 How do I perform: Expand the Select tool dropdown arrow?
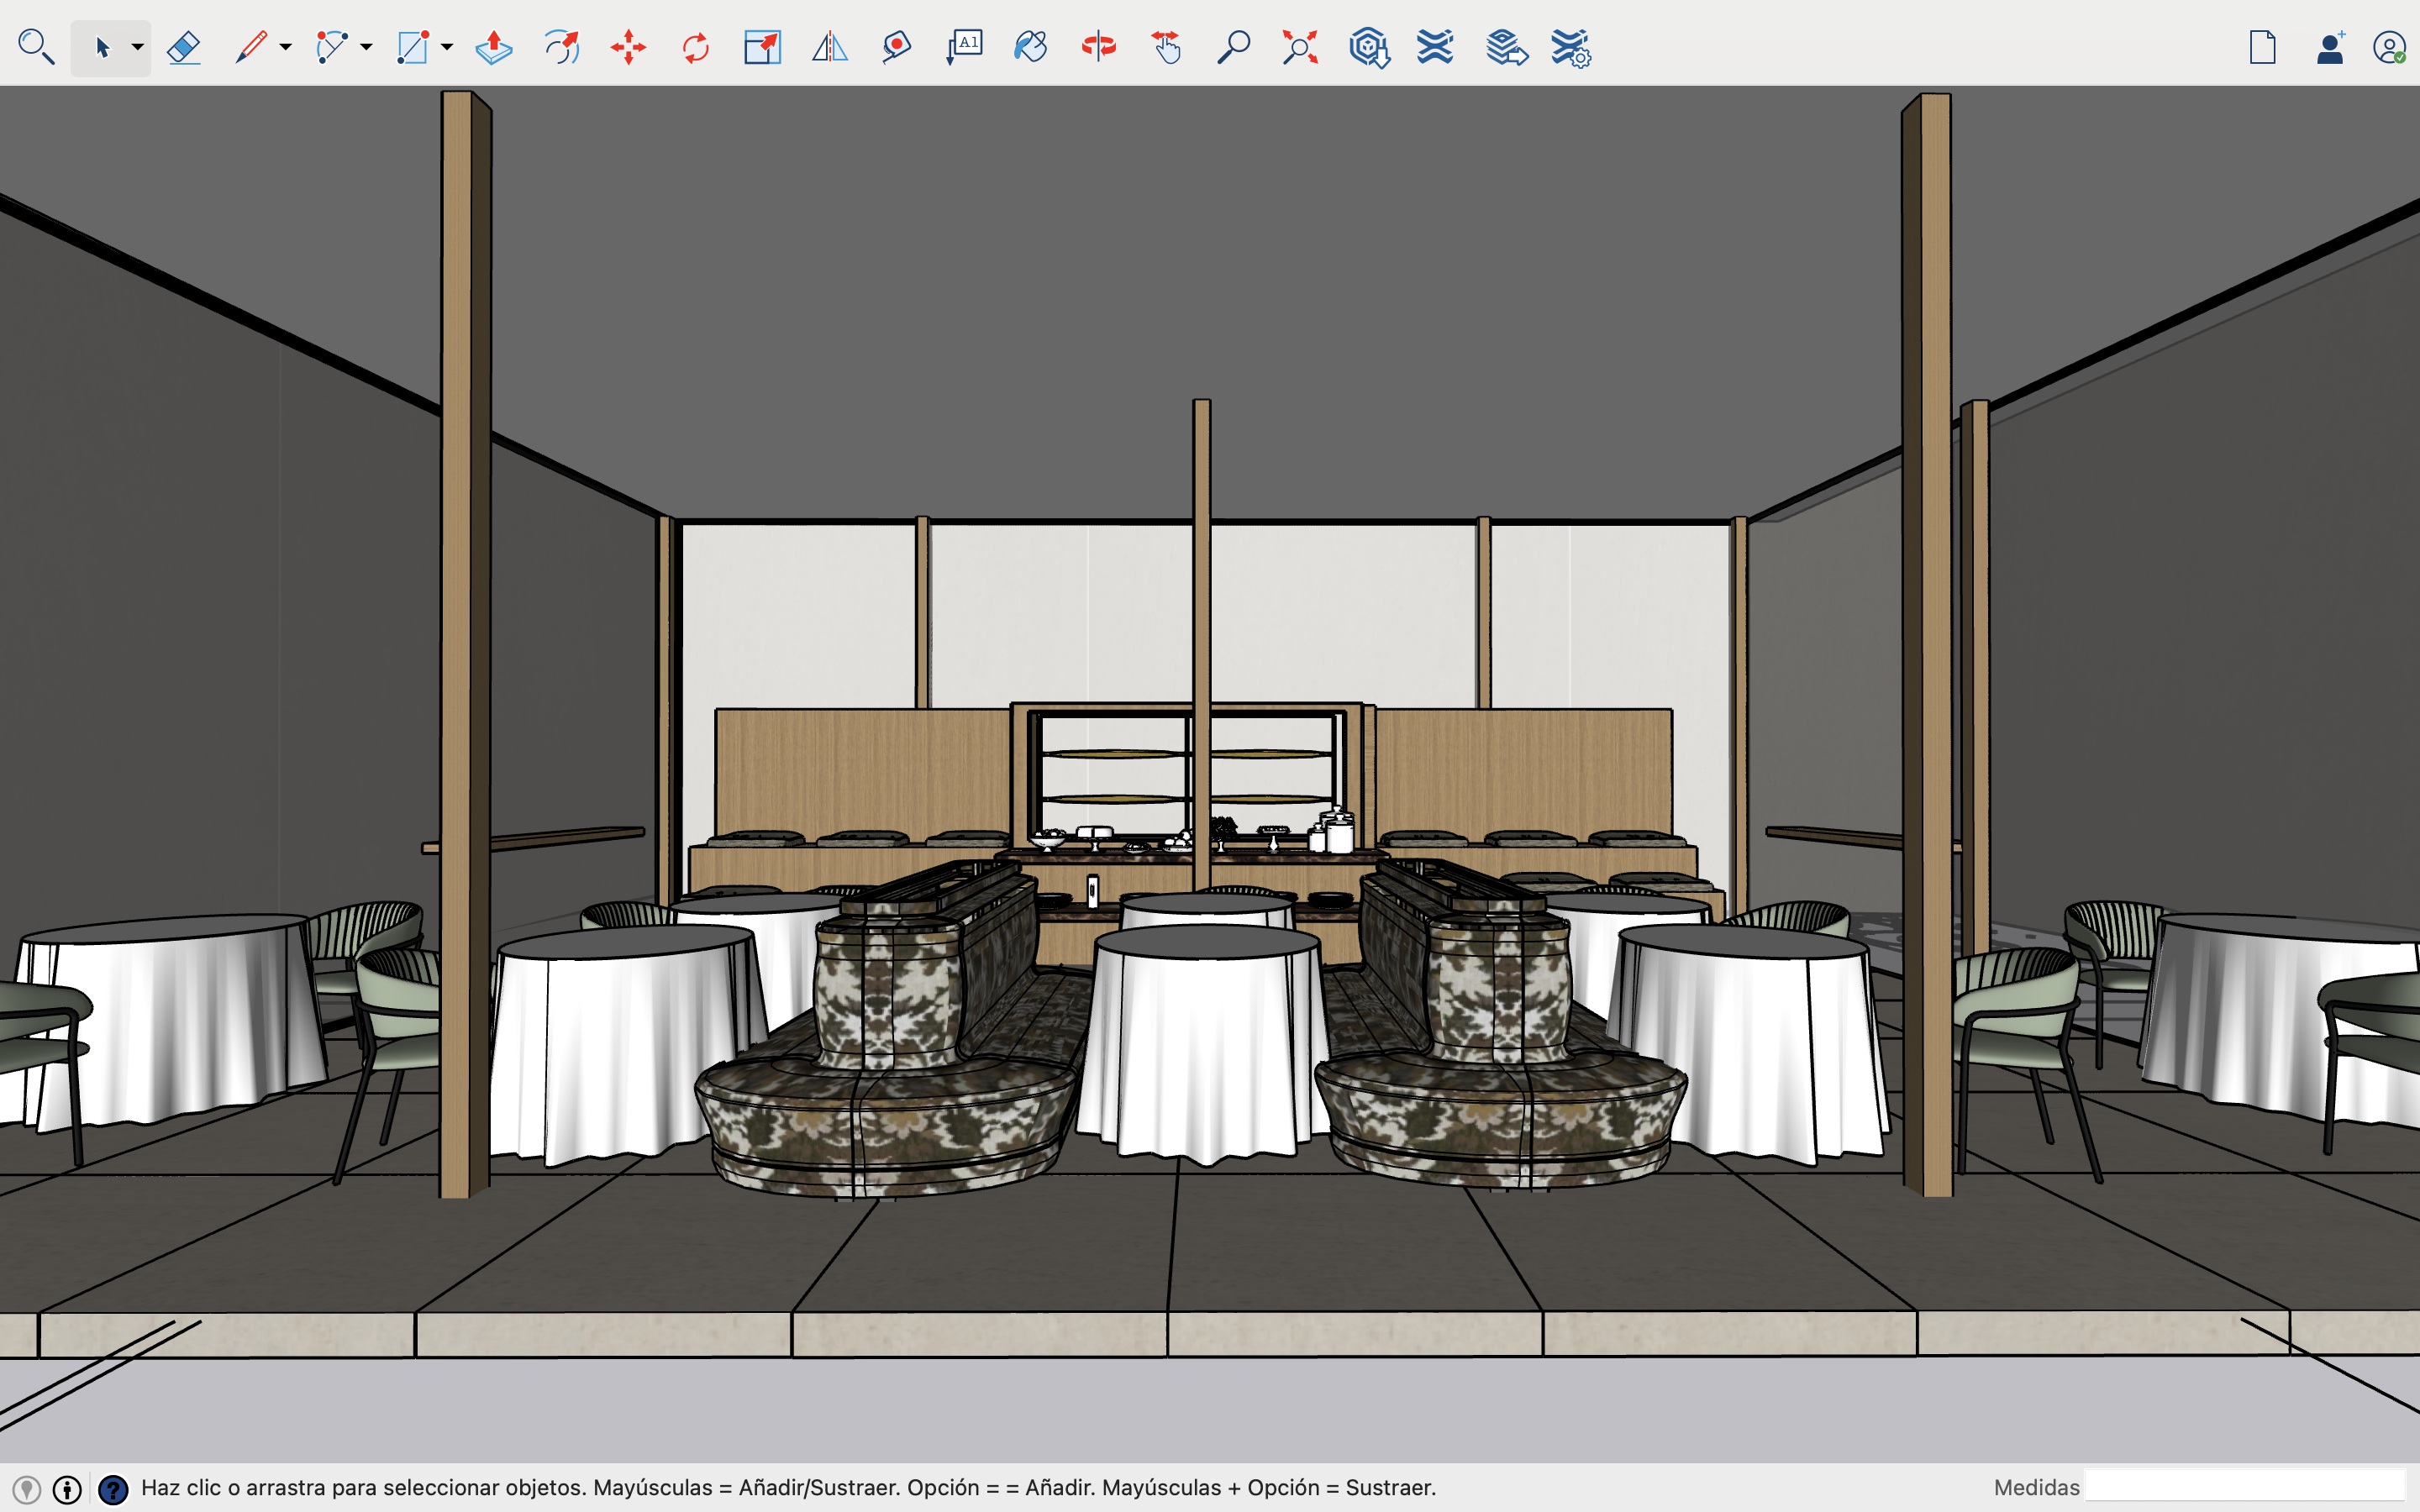click(138, 47)
